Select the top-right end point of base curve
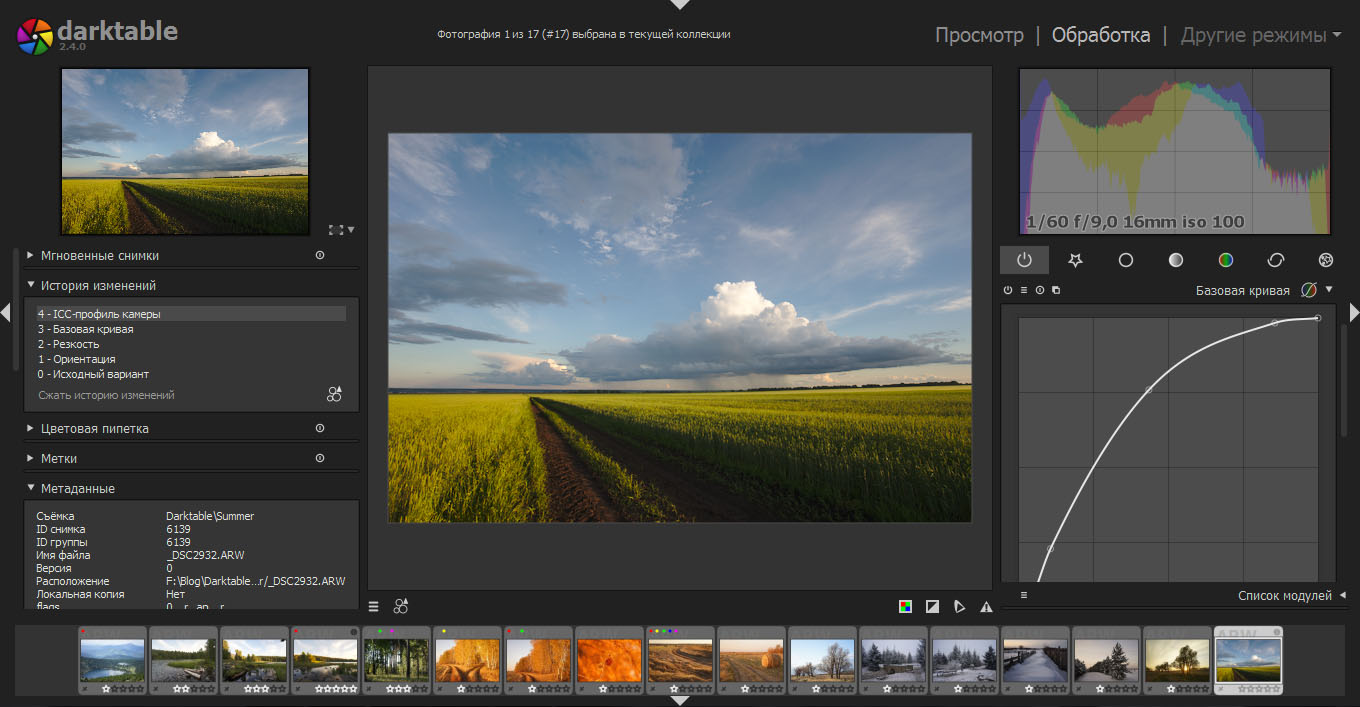 tap(1317, 318)
